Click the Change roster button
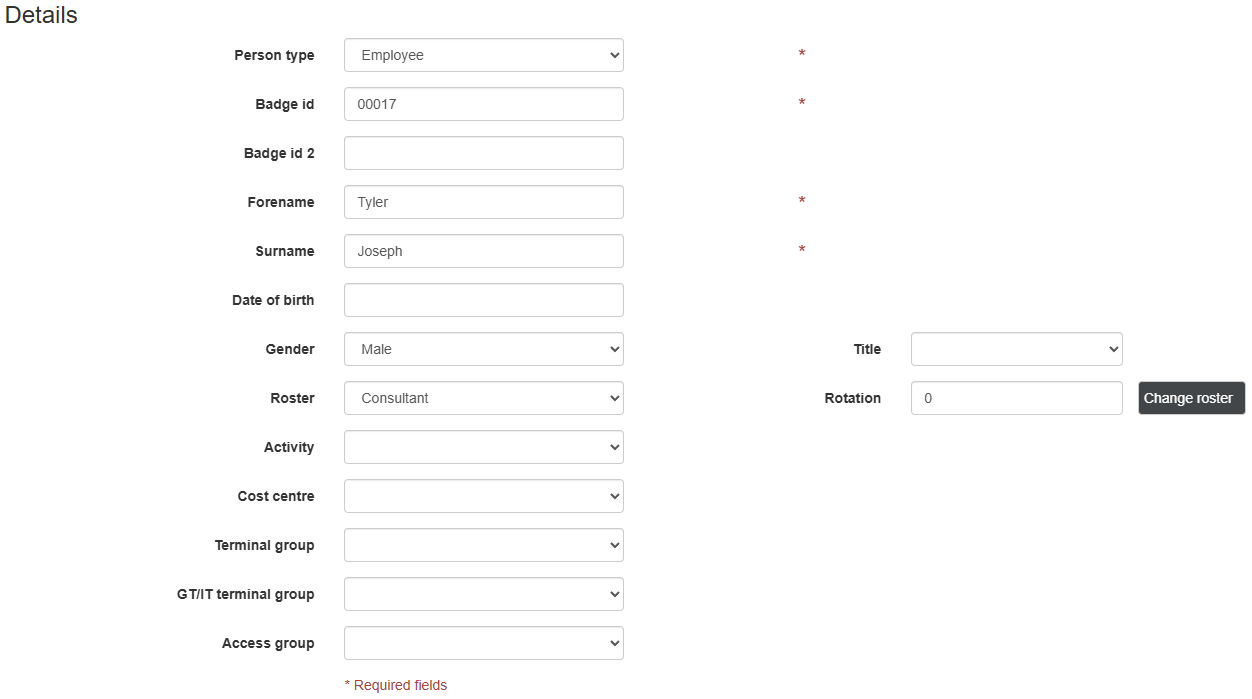 (1191, 398)
